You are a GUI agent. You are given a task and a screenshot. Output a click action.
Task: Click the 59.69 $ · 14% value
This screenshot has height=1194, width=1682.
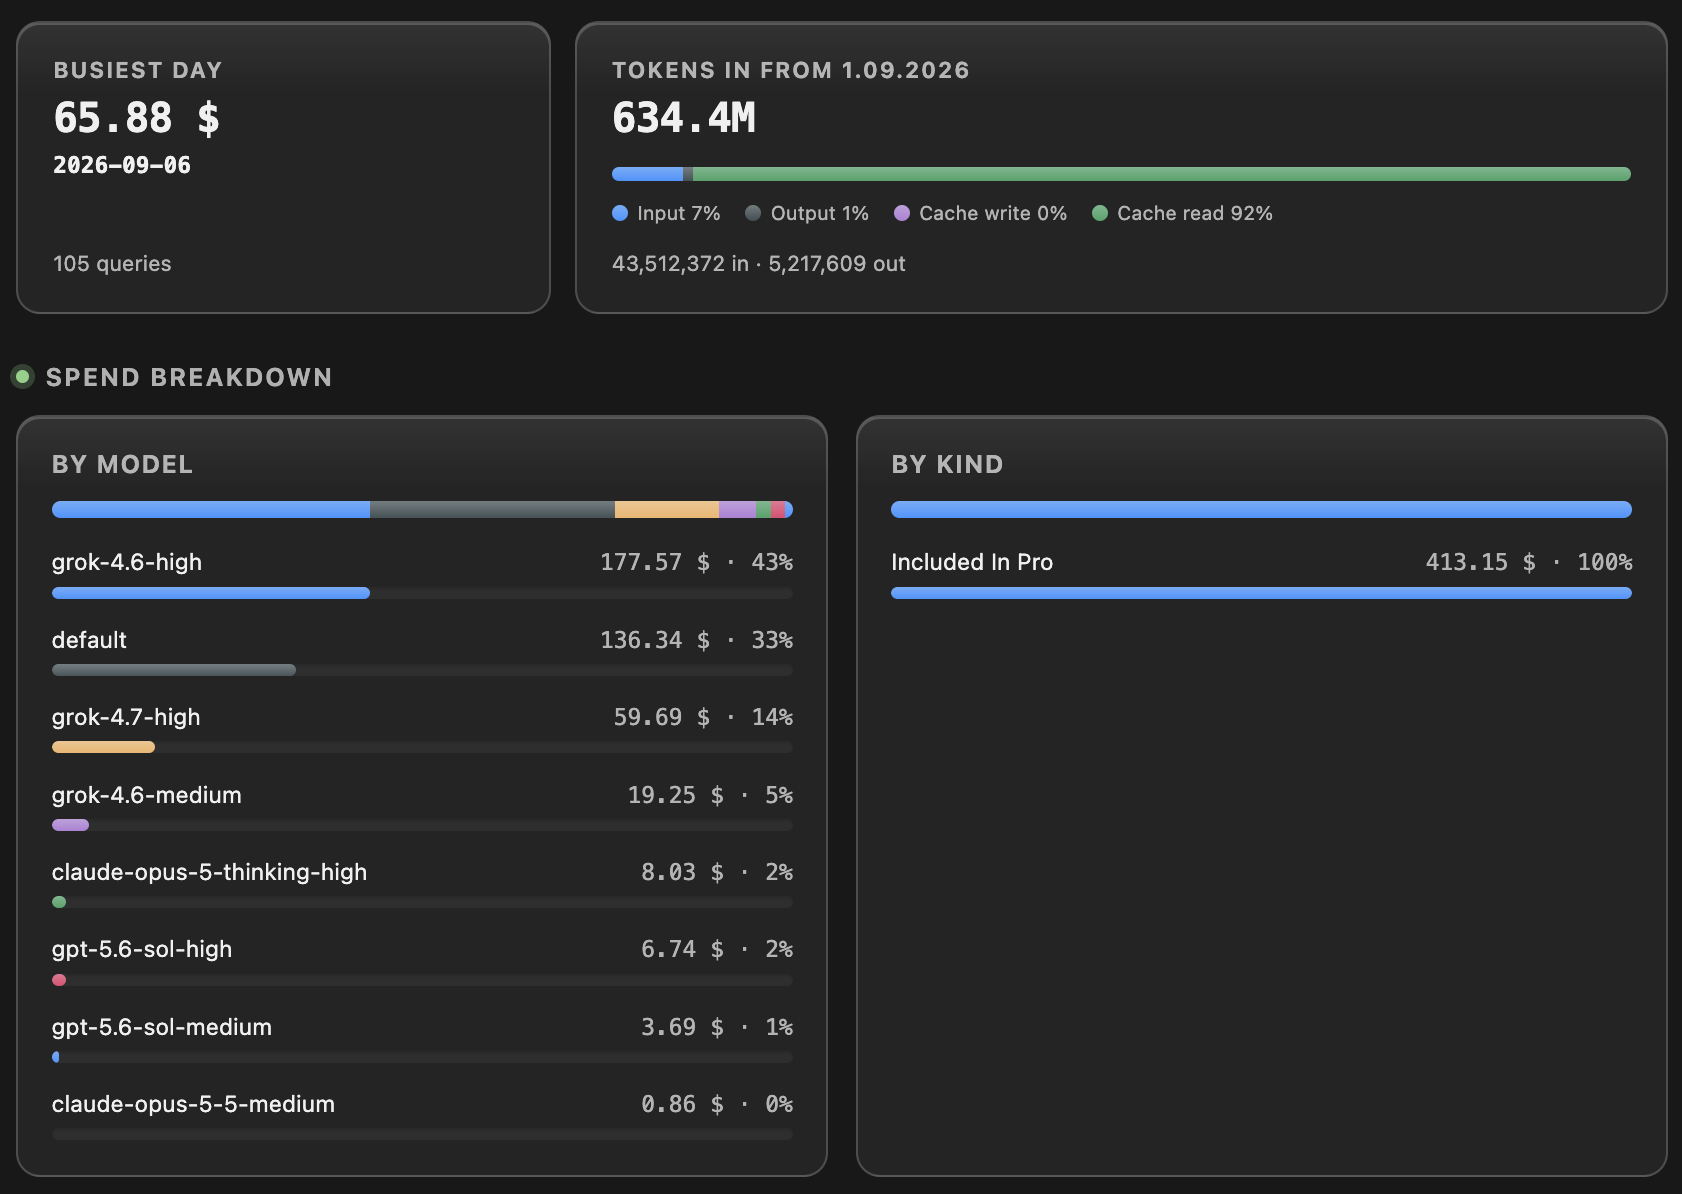703,717
